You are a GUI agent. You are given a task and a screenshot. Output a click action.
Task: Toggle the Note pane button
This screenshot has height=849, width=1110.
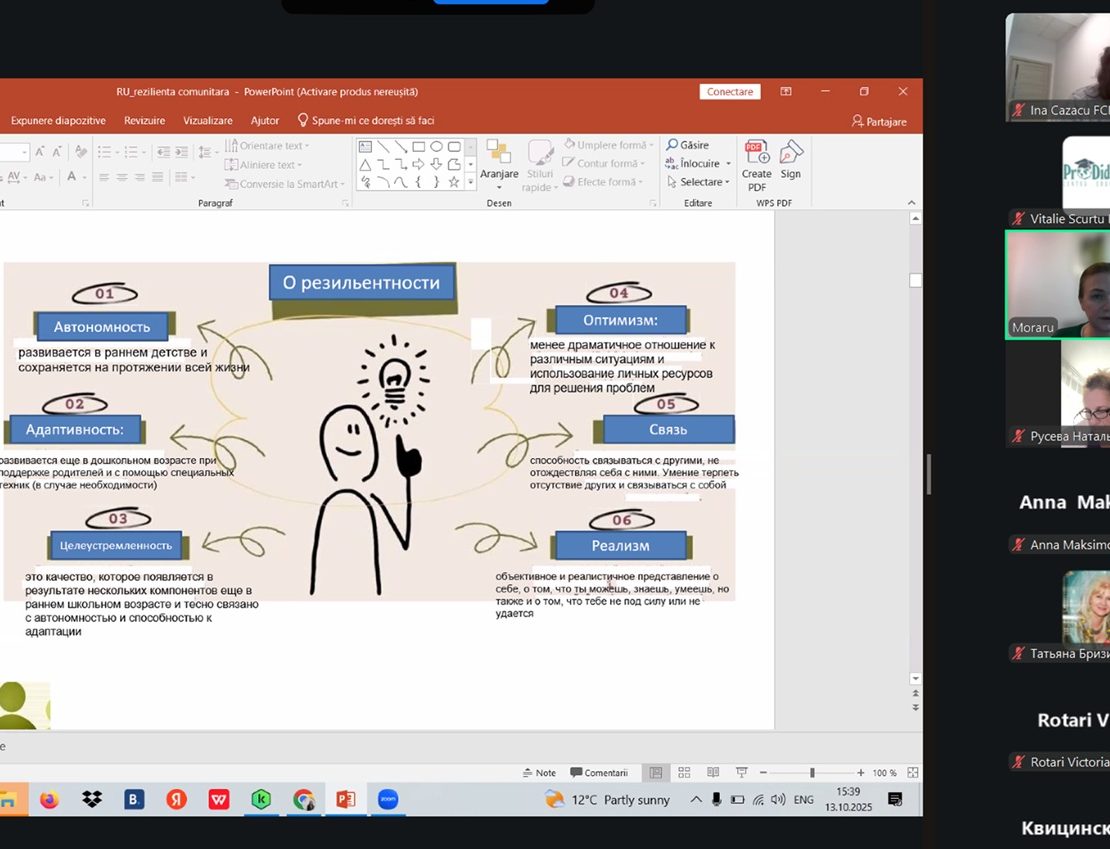pos(539,773)
